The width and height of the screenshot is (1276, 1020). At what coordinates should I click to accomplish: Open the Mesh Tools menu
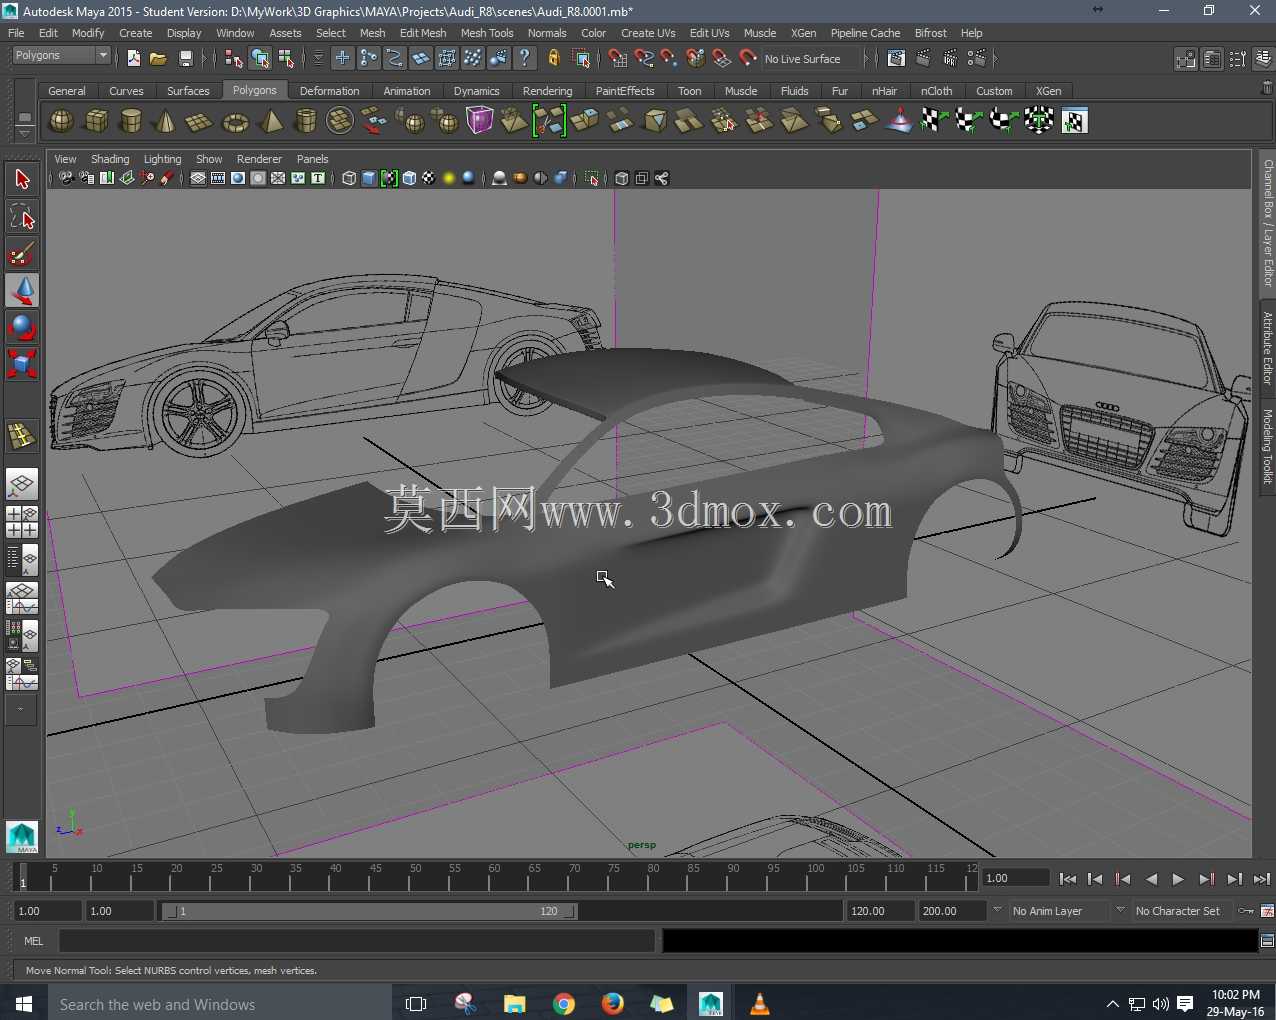(x=487, y=33)
